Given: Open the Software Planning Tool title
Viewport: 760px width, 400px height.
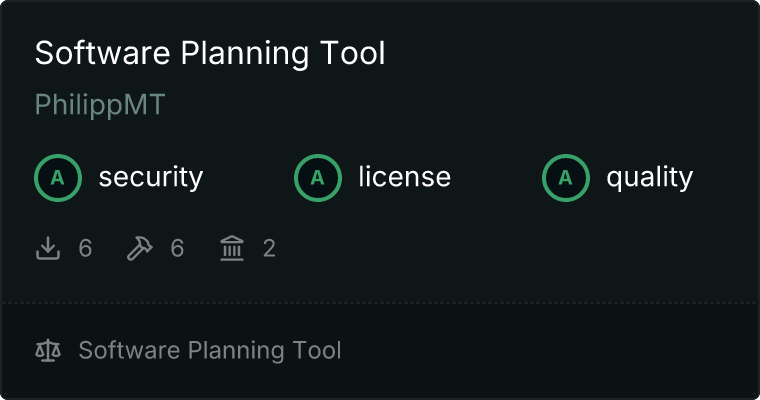Looking at the screenshot, I should (210, 54).
